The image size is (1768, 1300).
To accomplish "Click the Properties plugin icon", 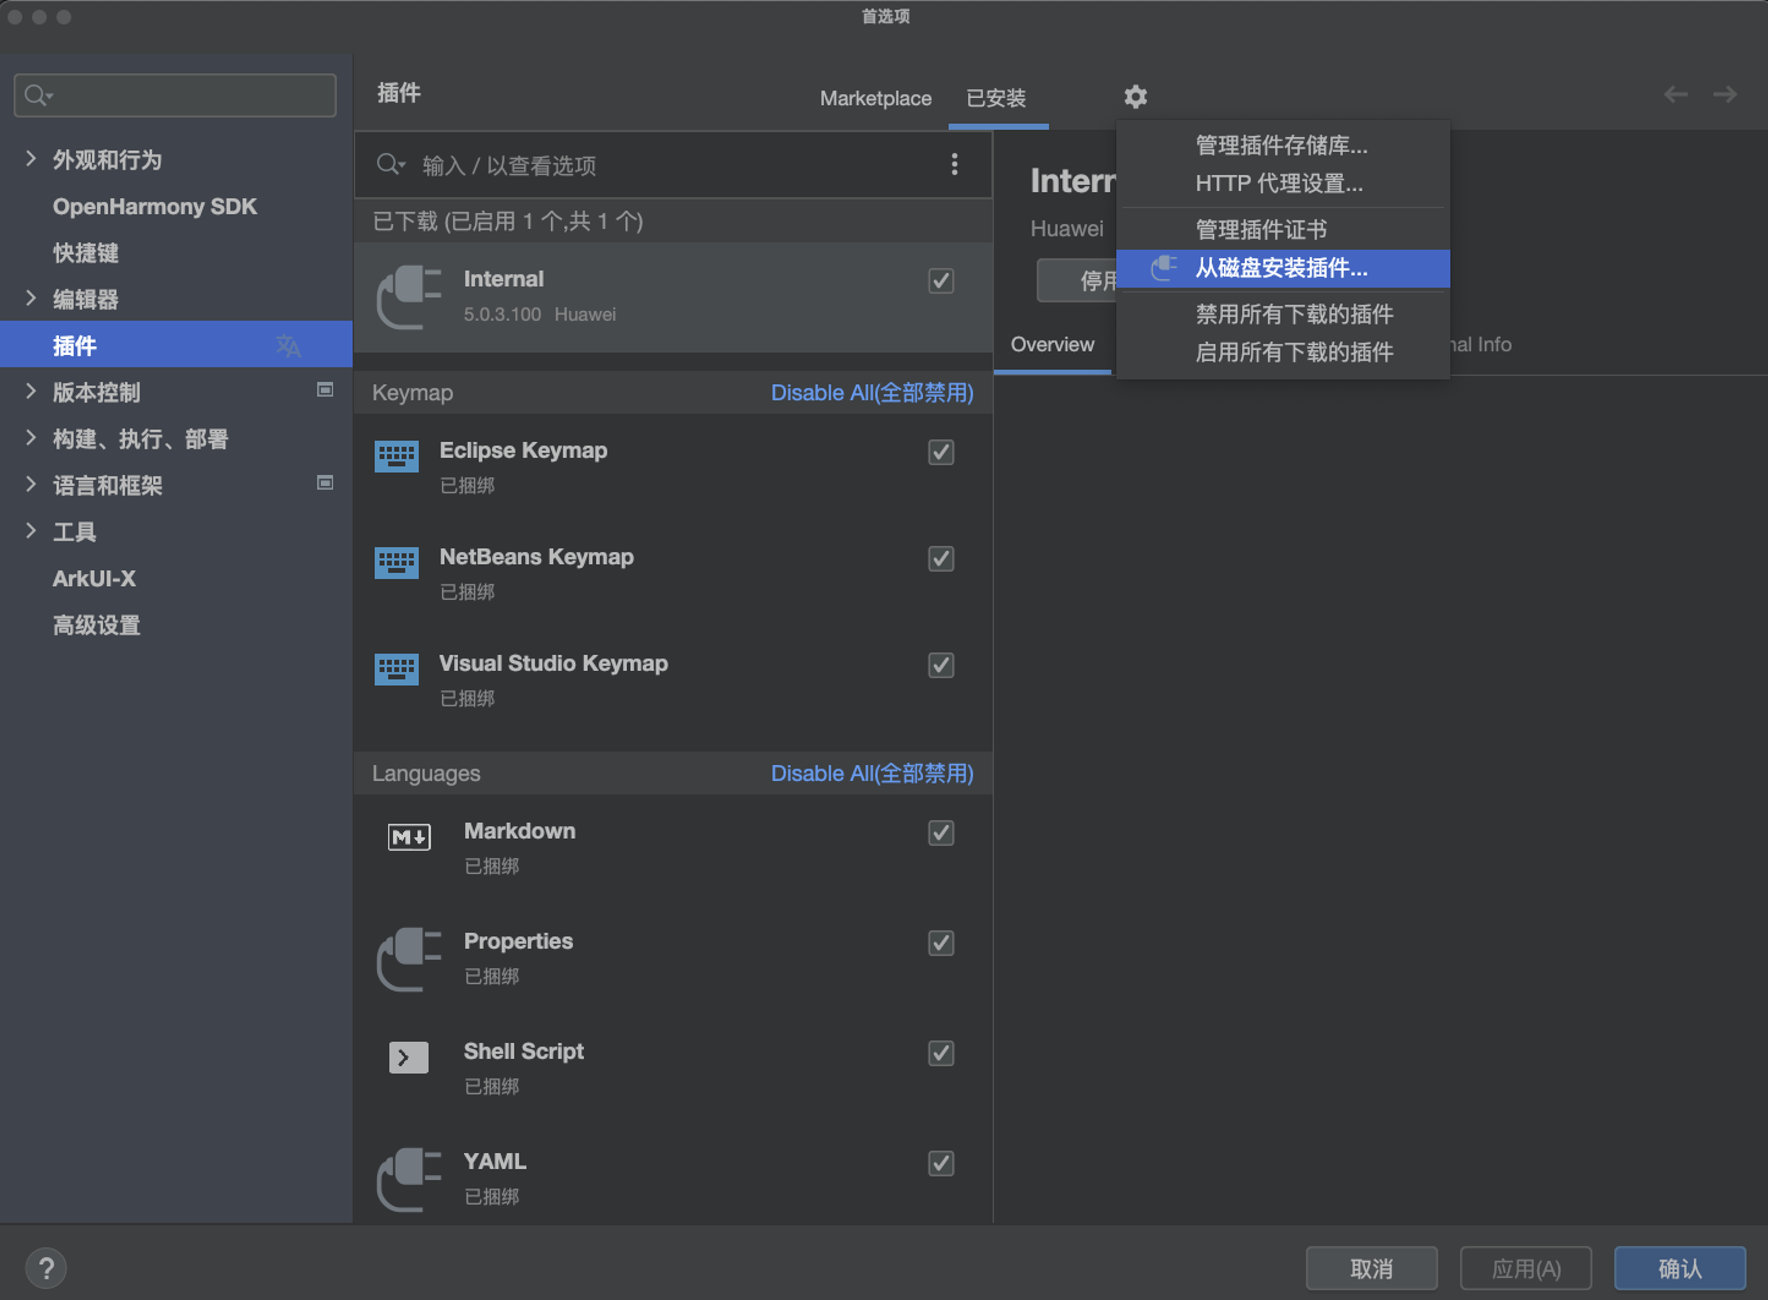I will tap(409, 958).
